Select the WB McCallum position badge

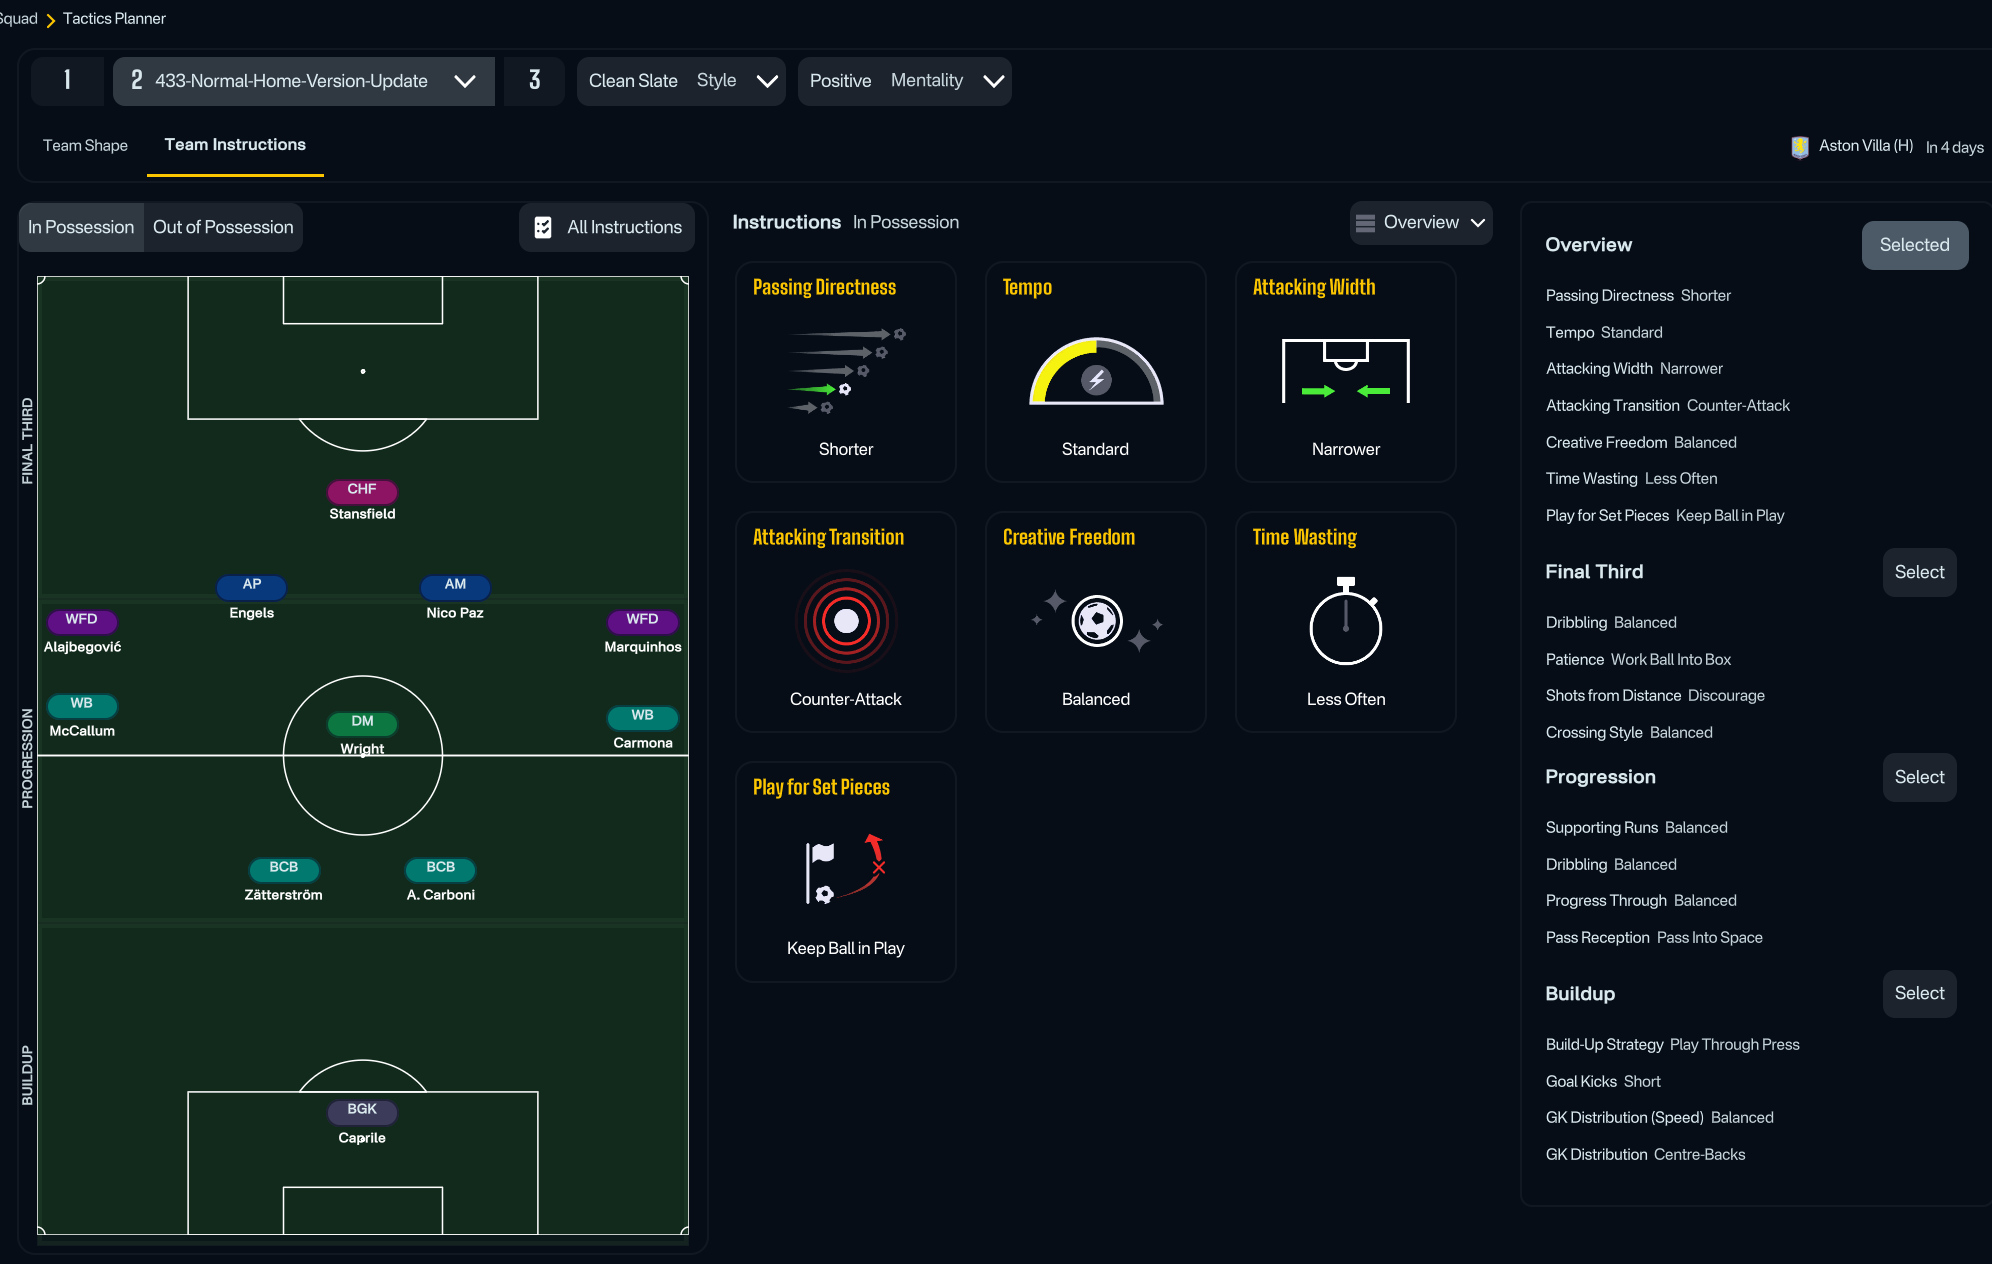[82, 704]
